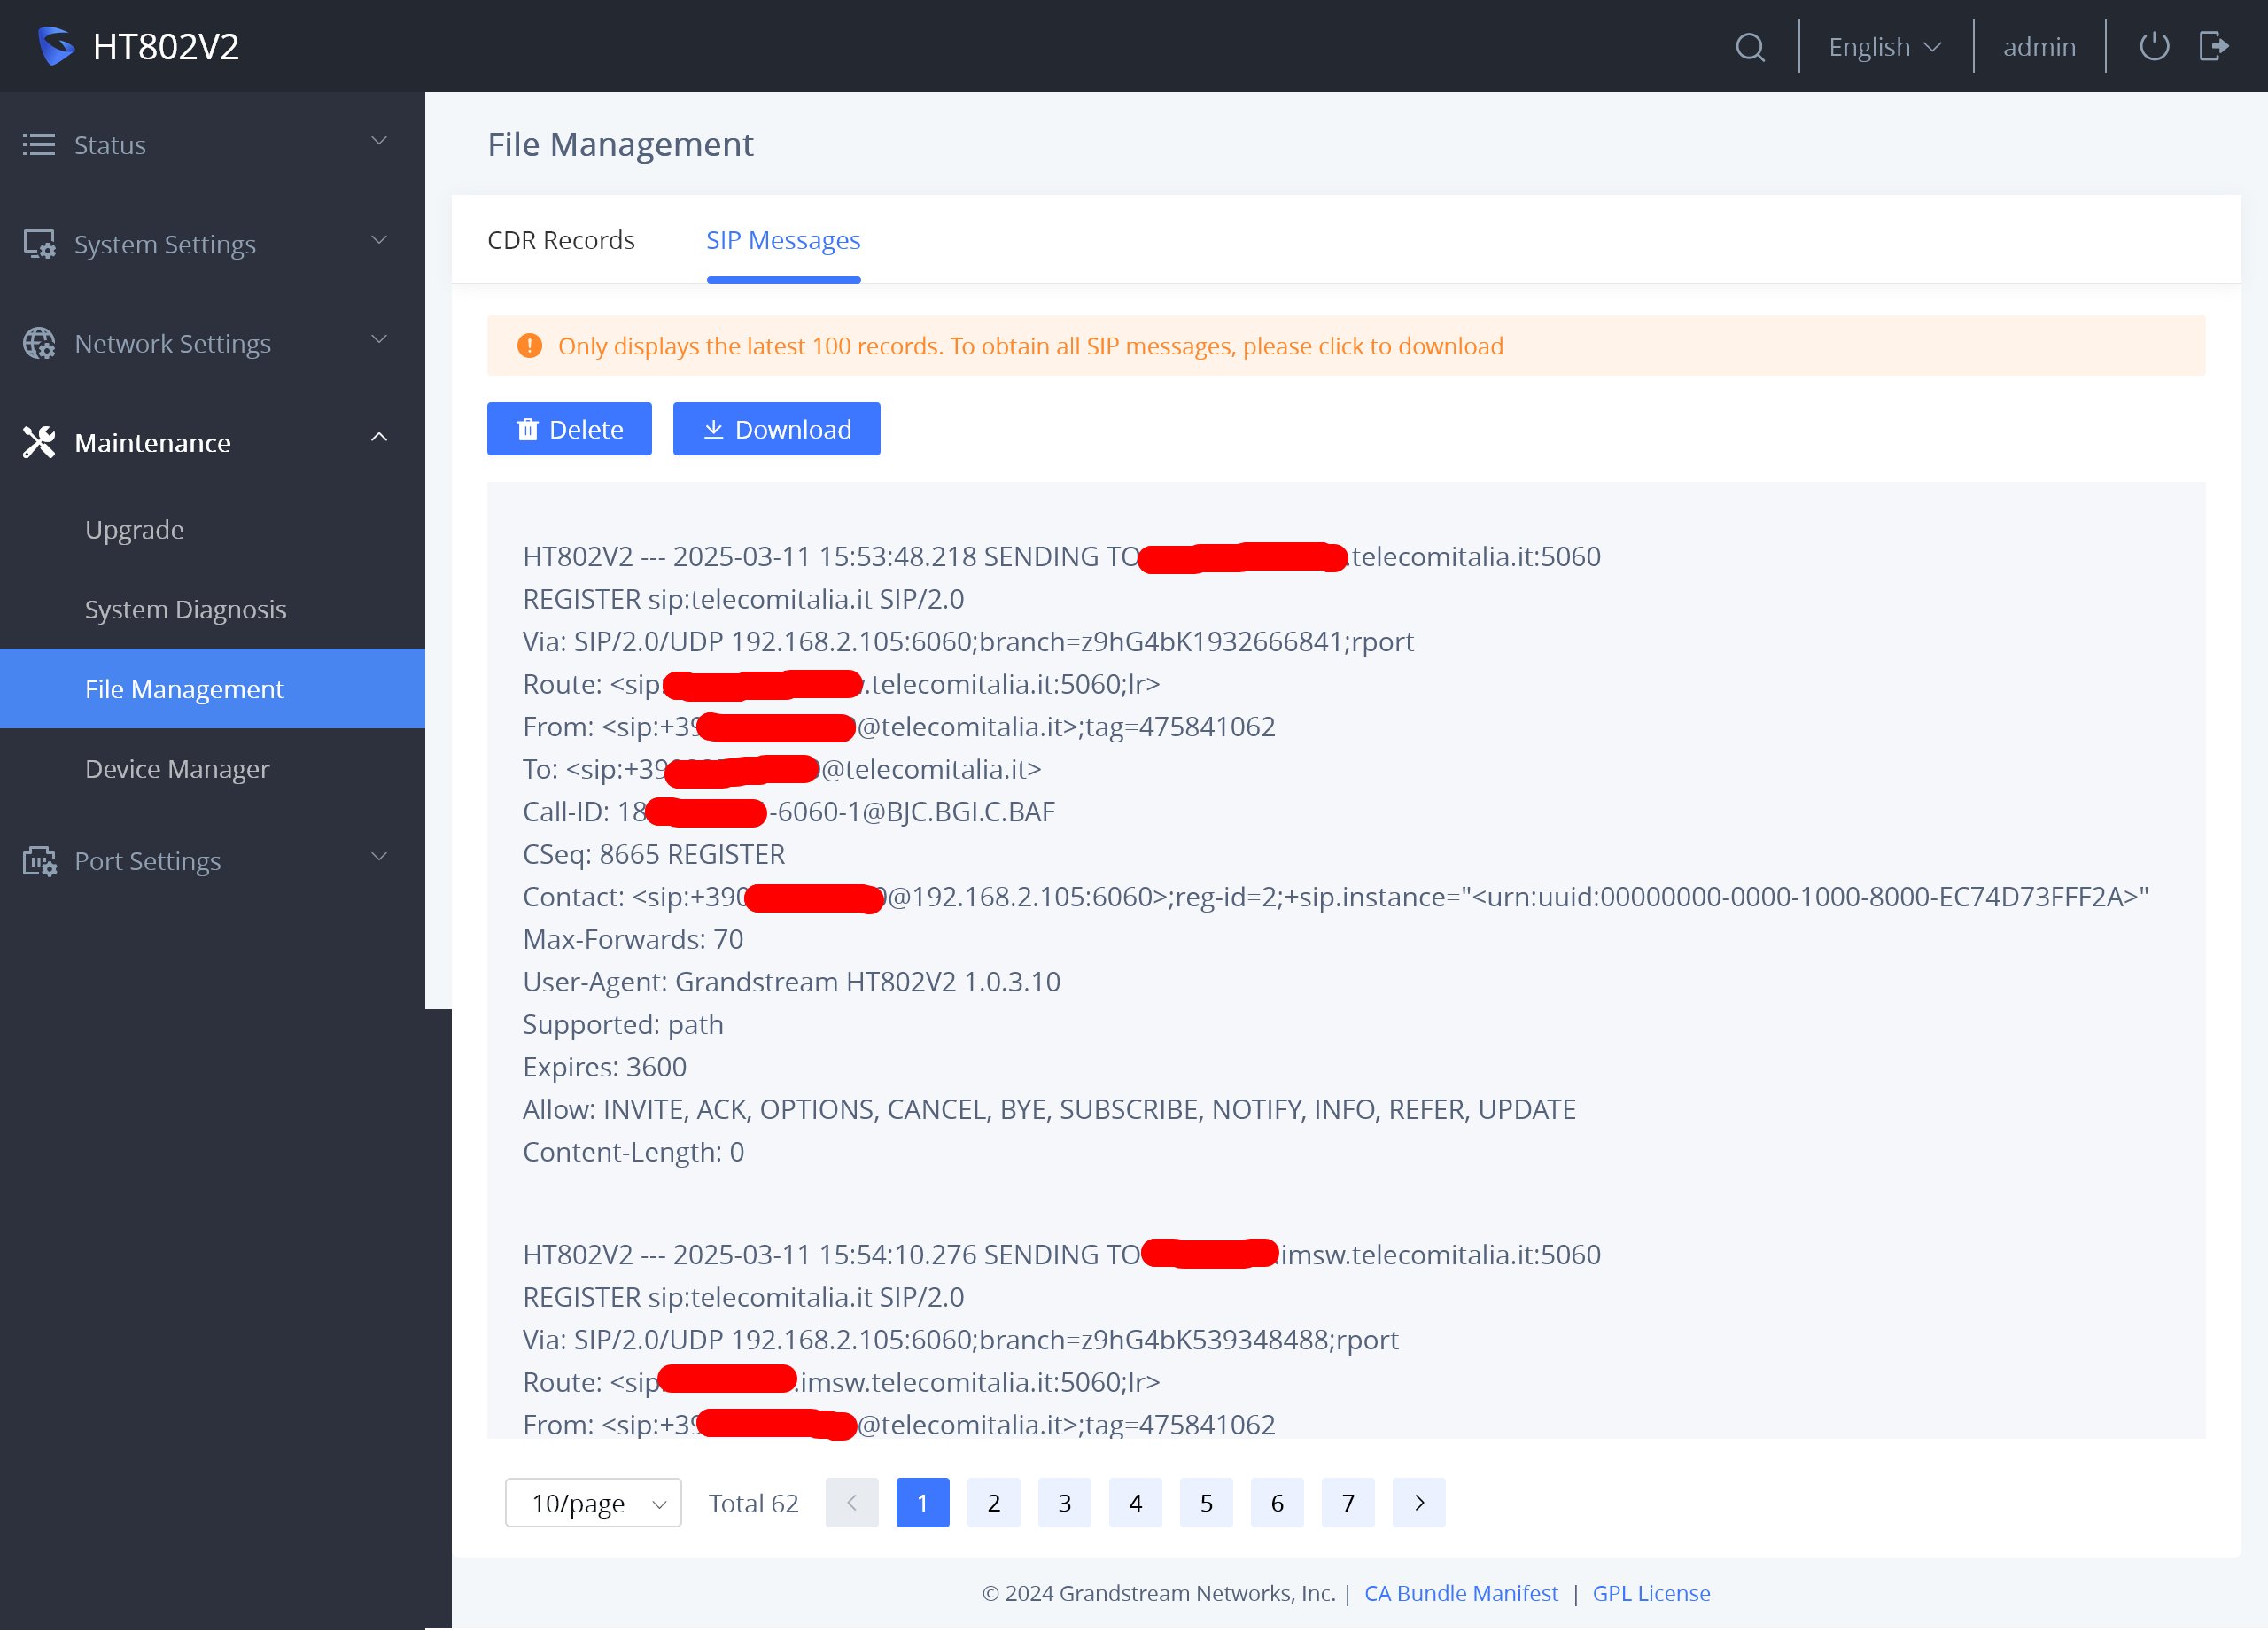Click the logout icon

pos(2214,46)
